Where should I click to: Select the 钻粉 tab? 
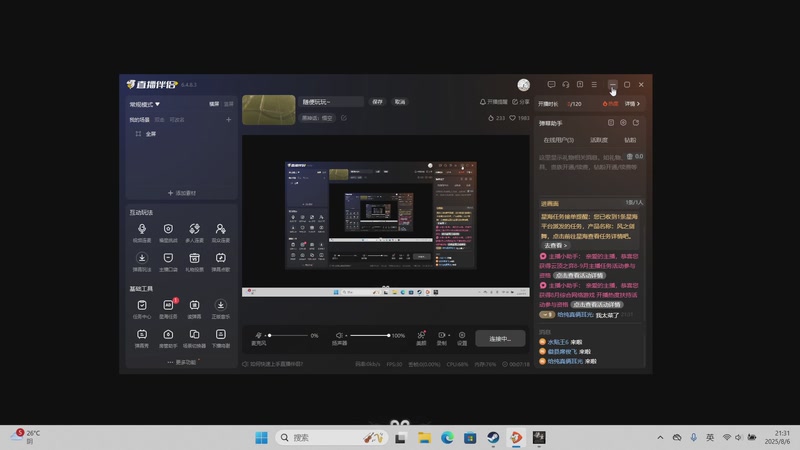tap(630, 140)
